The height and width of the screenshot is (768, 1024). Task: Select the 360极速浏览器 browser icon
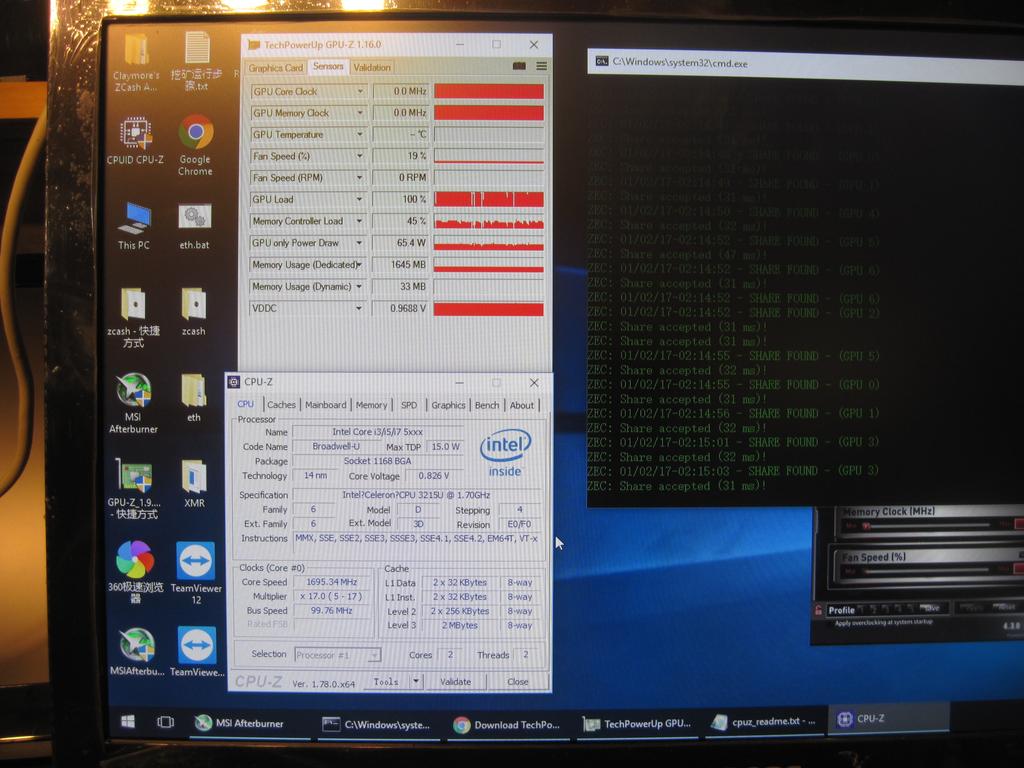click(x=135, y=572)
